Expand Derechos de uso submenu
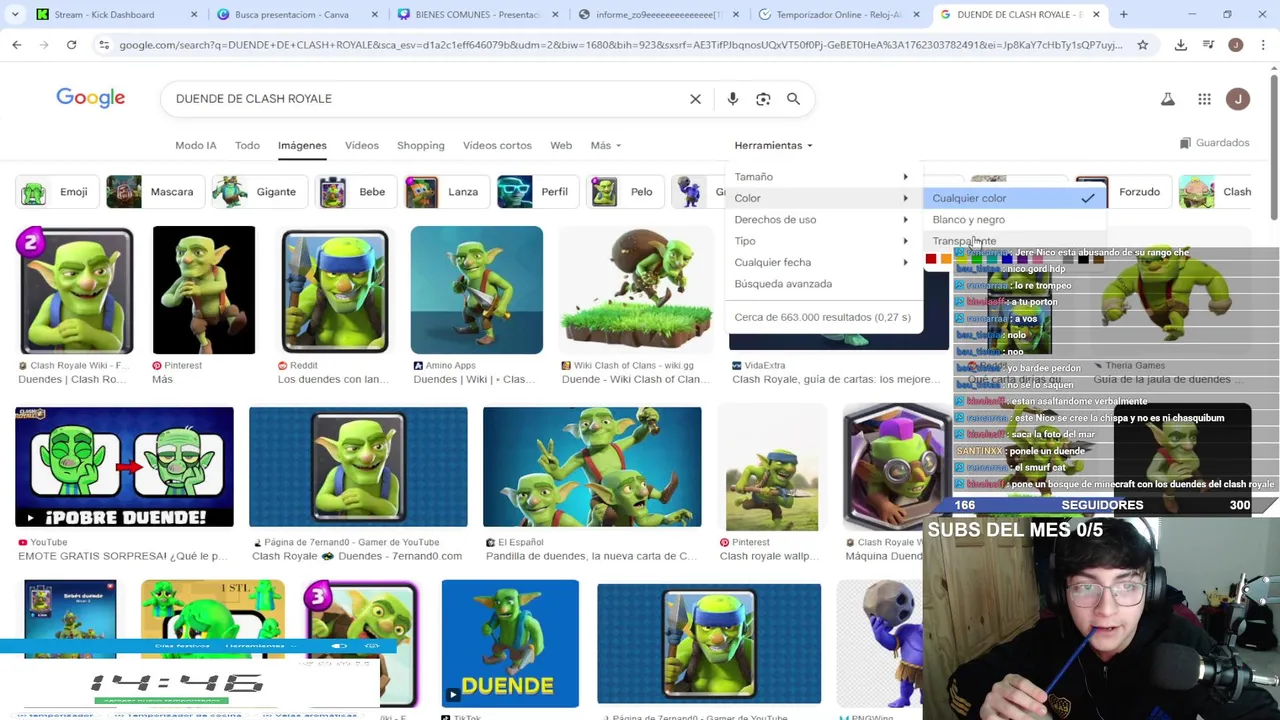The width and height of the screenshot is (1280, 720). tap(822, 220)
